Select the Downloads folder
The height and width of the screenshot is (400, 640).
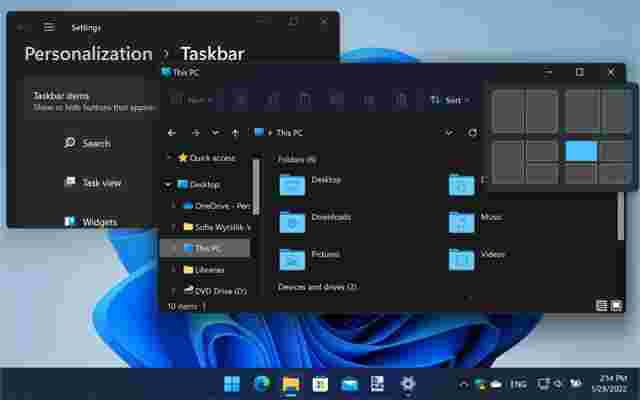pyautogui.click(x=315, y=222)
